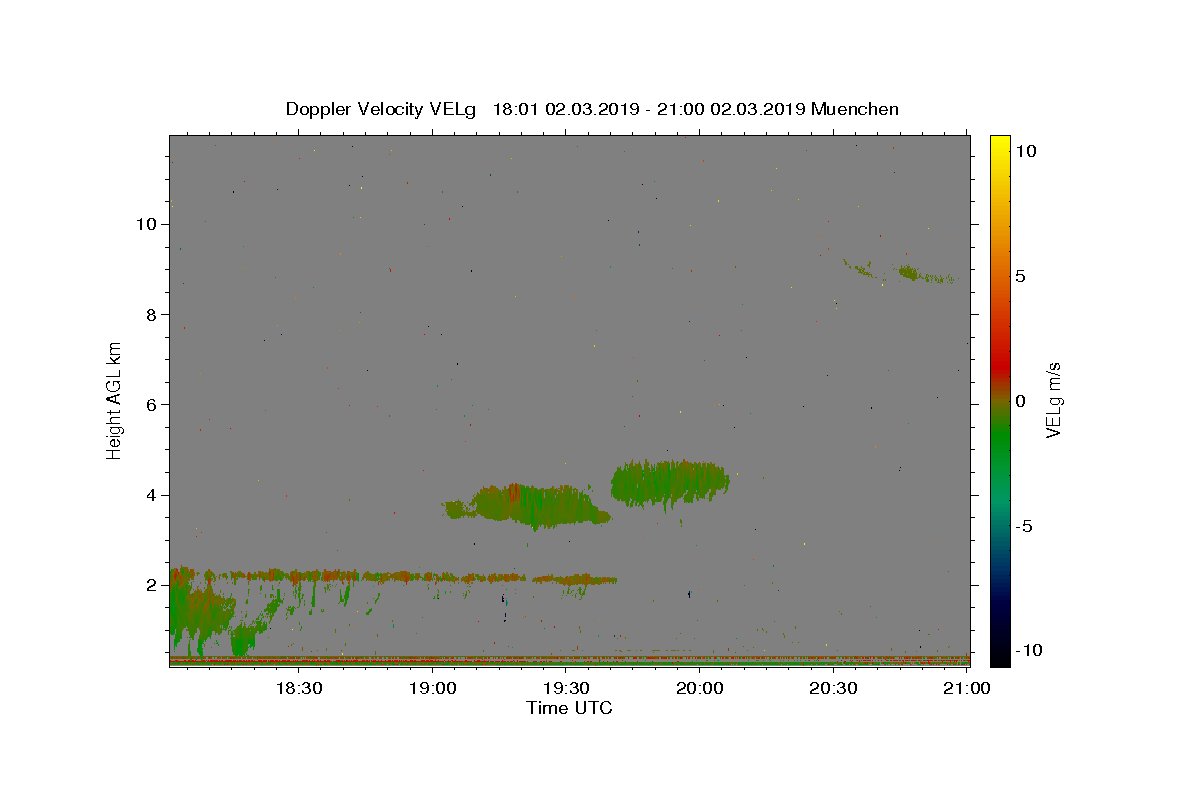Click the 'Time UTC' axis label
The image size is (1200, 800).
[x=569, y=708]
